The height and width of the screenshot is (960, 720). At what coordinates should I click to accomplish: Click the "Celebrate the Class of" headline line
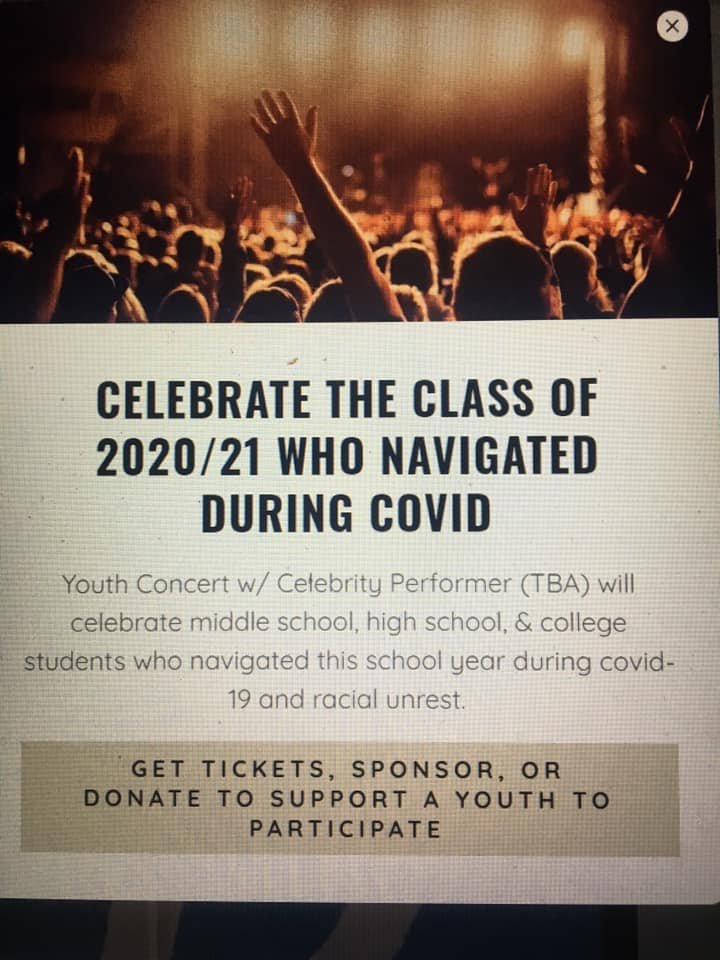(x=346, y=400)
